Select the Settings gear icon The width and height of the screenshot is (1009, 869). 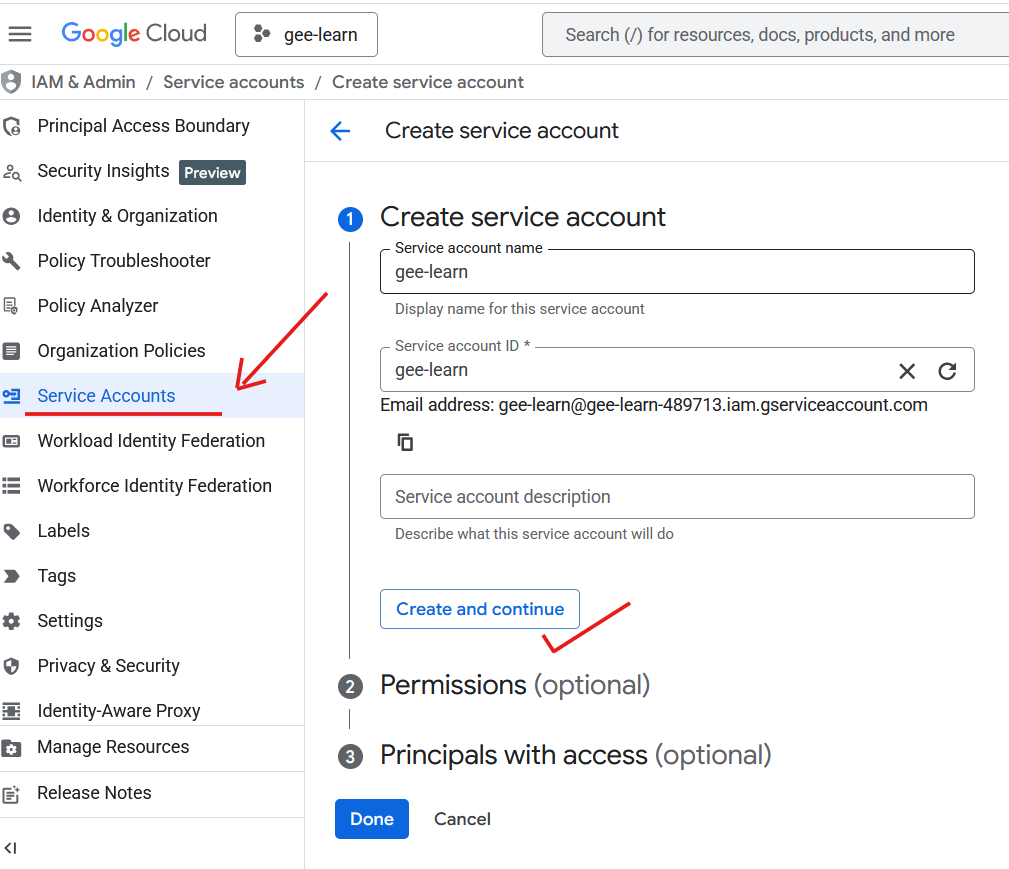coord(13,620)
